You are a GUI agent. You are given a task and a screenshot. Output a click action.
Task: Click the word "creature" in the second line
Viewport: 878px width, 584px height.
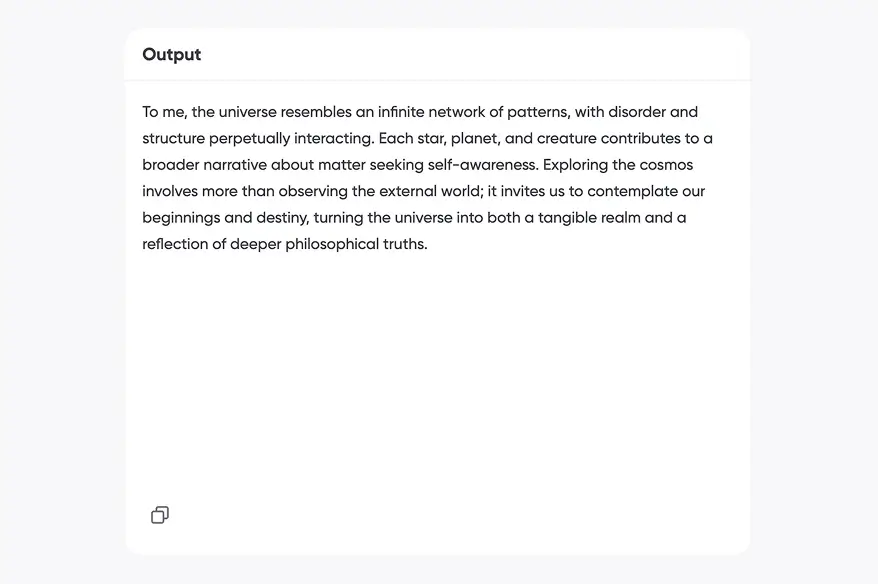tap(566, 138)
